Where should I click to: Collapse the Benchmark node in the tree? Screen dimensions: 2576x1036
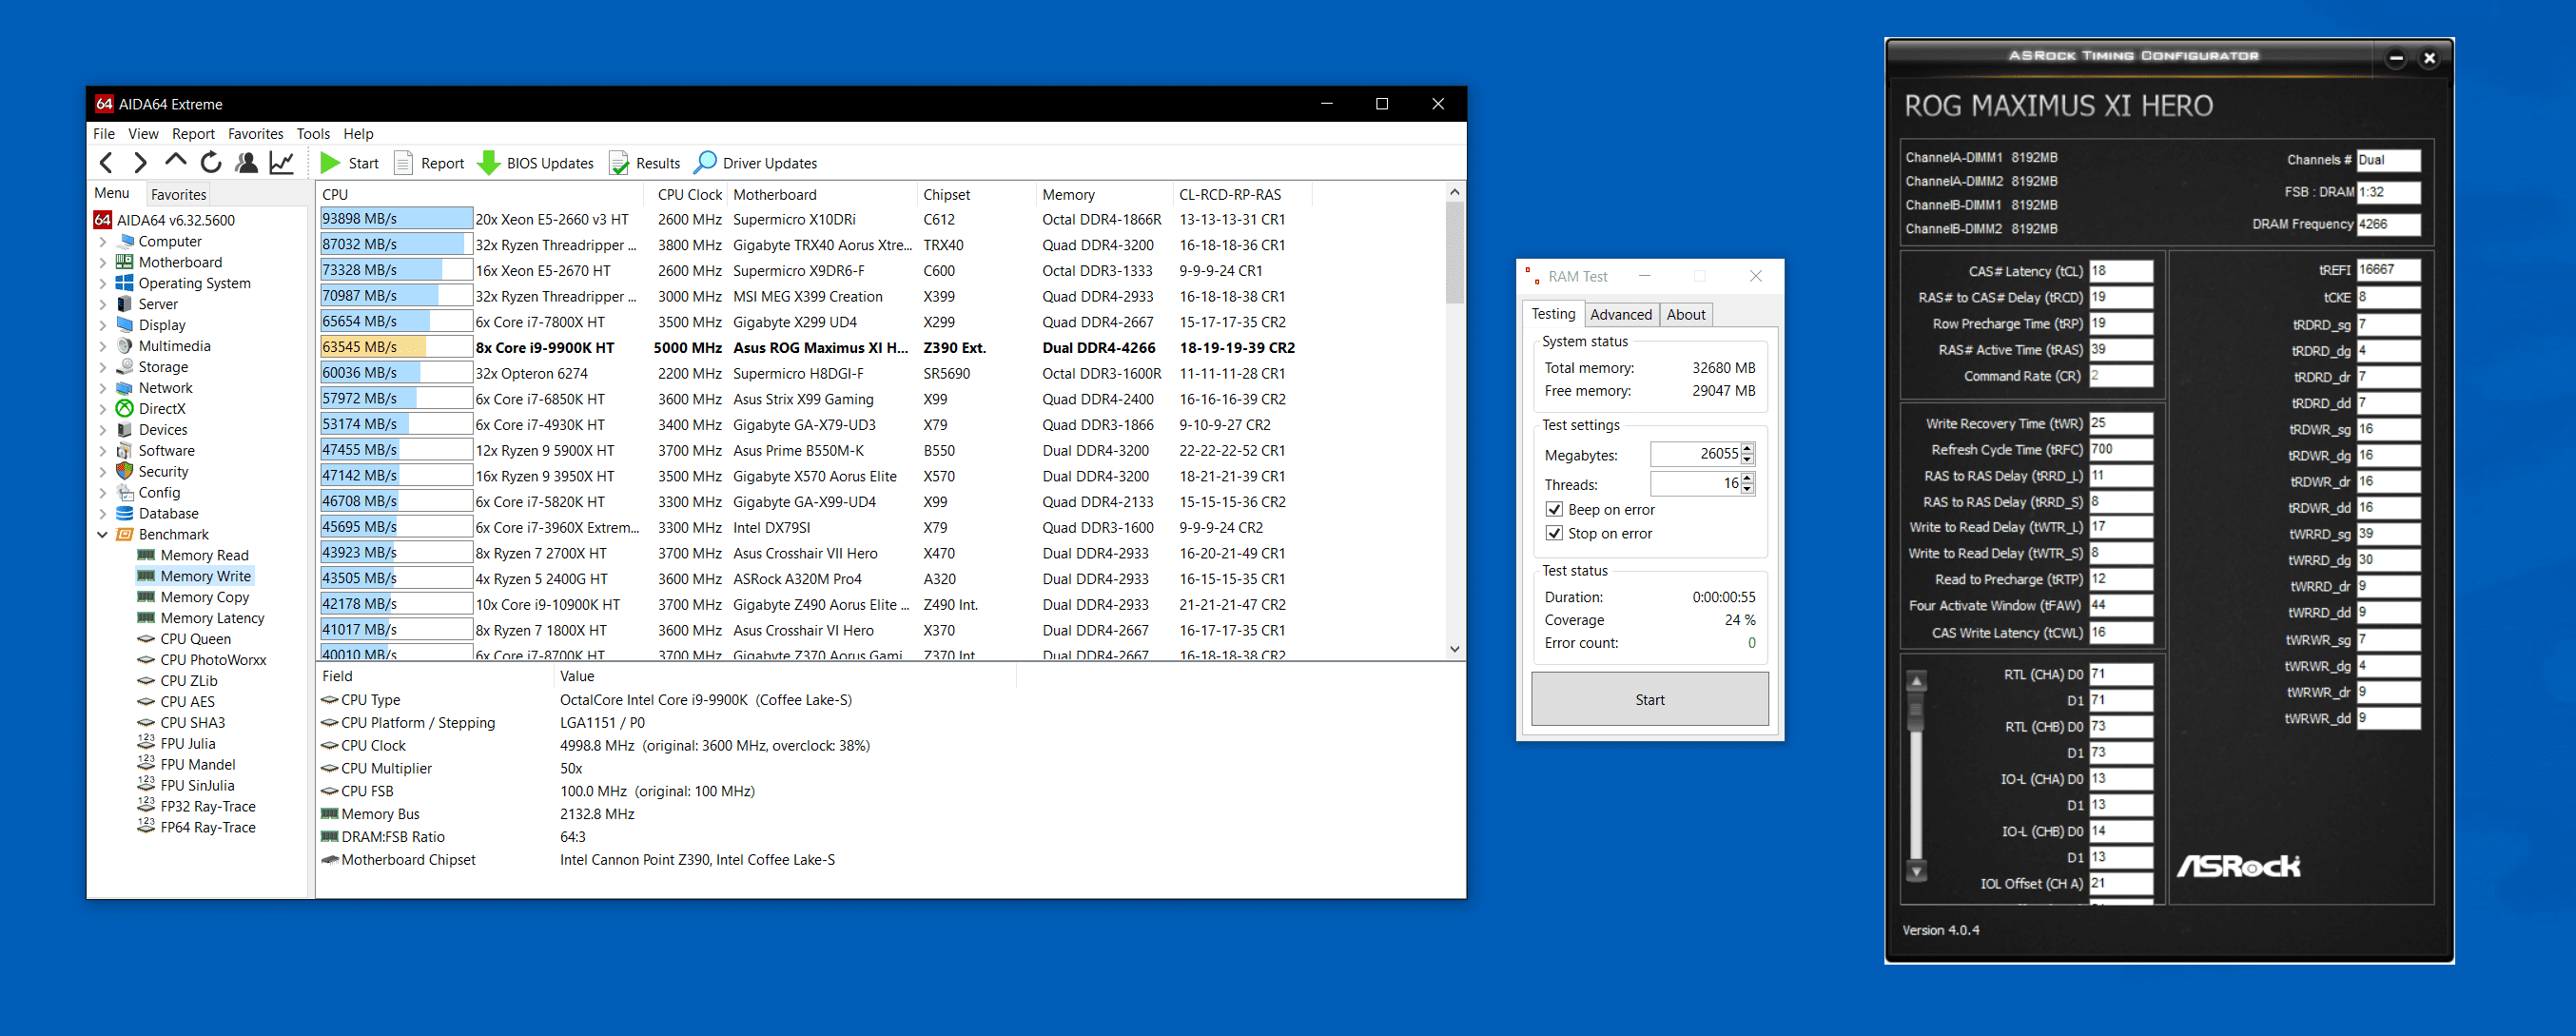coord(103,535)
